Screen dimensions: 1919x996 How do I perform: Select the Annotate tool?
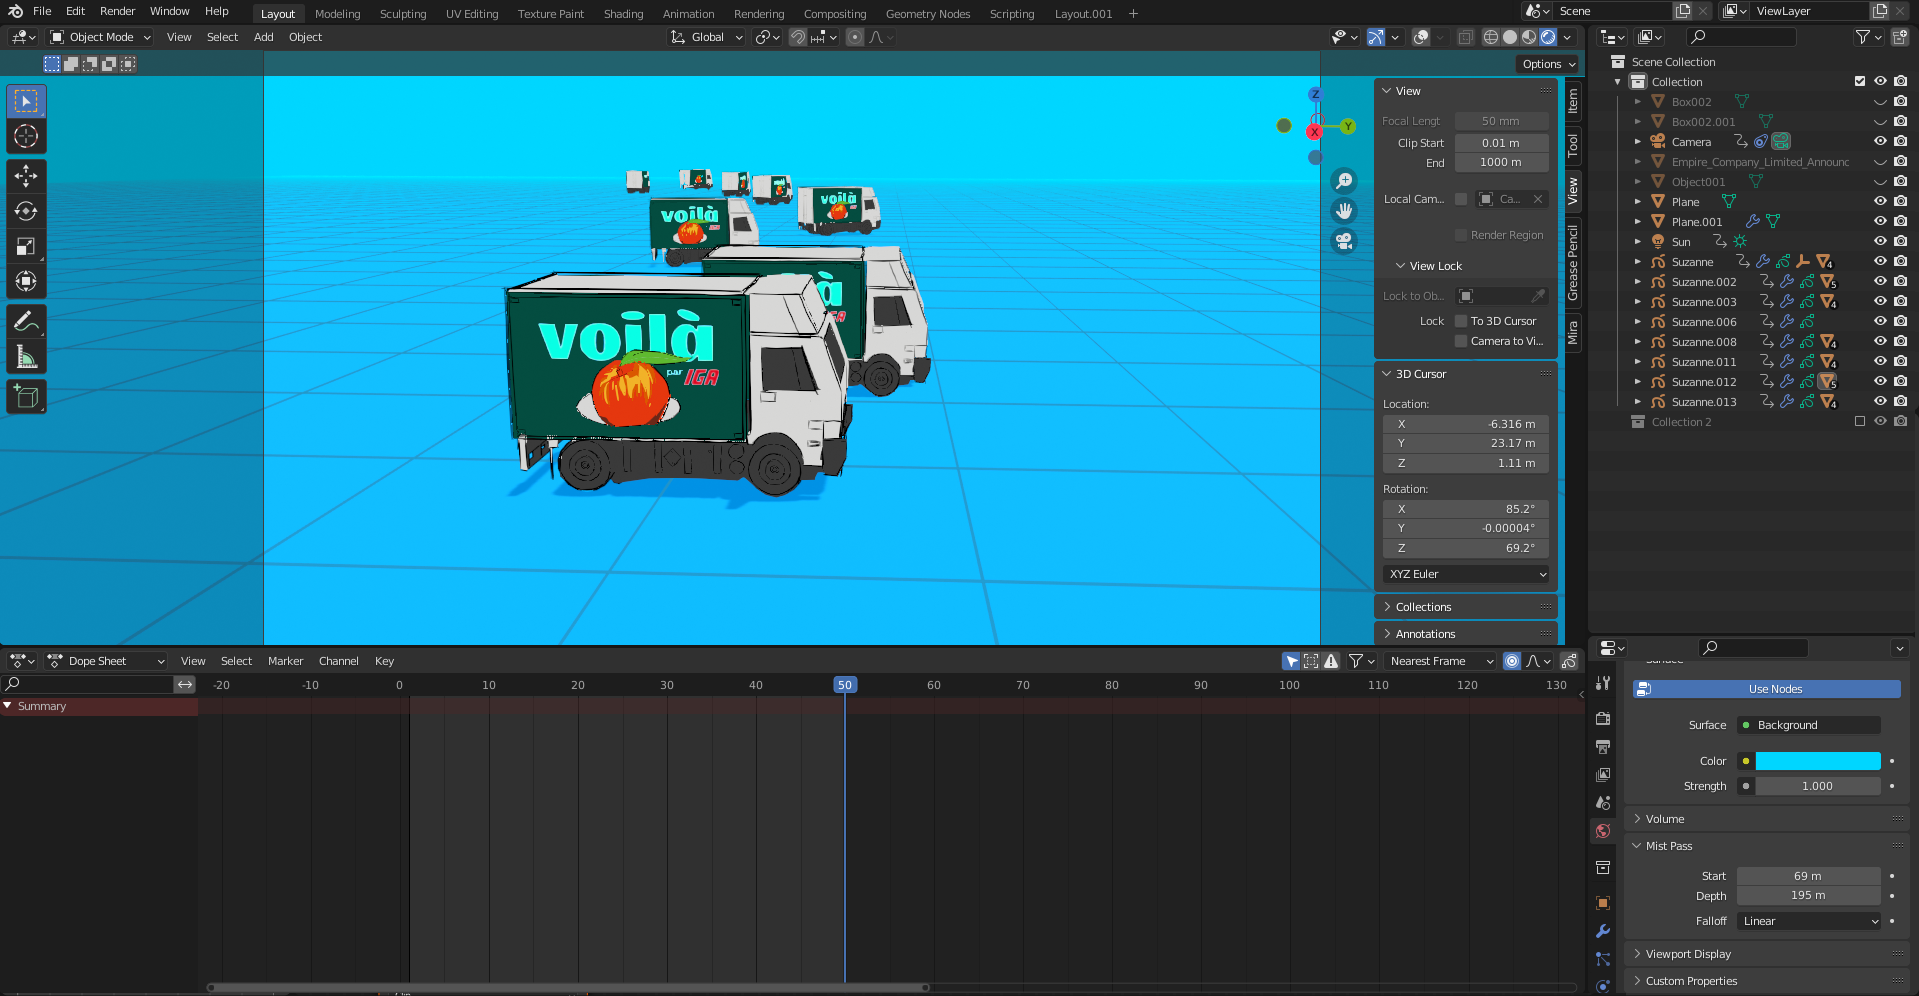pos(26,321)
